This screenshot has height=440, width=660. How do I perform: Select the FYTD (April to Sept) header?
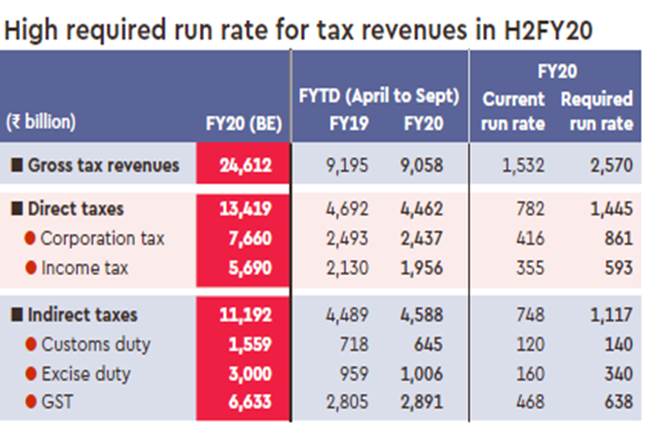pos(379,97)
